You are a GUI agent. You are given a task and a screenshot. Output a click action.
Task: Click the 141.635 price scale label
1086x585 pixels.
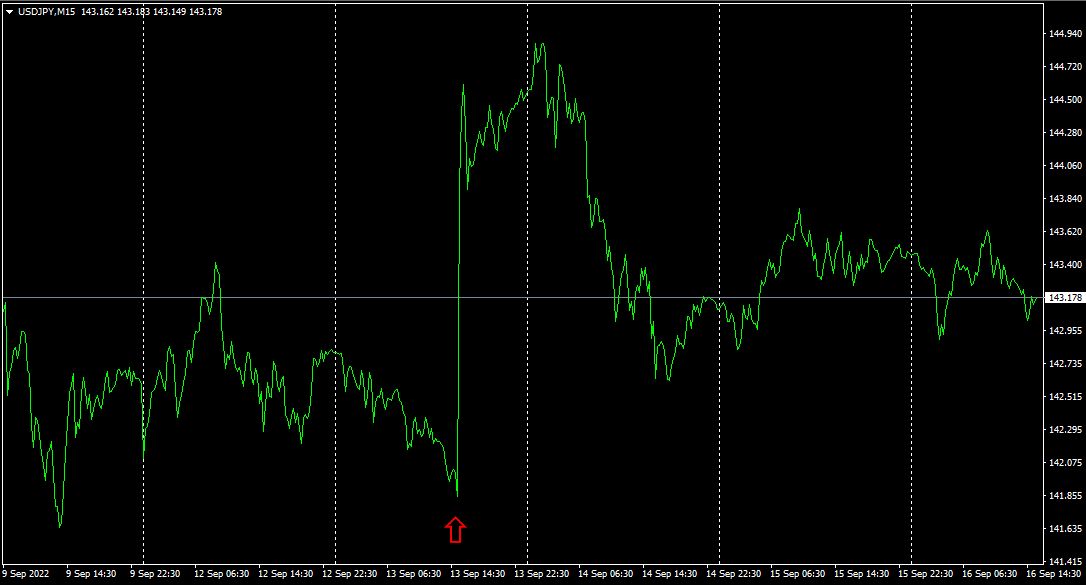tap(1065, 528)
